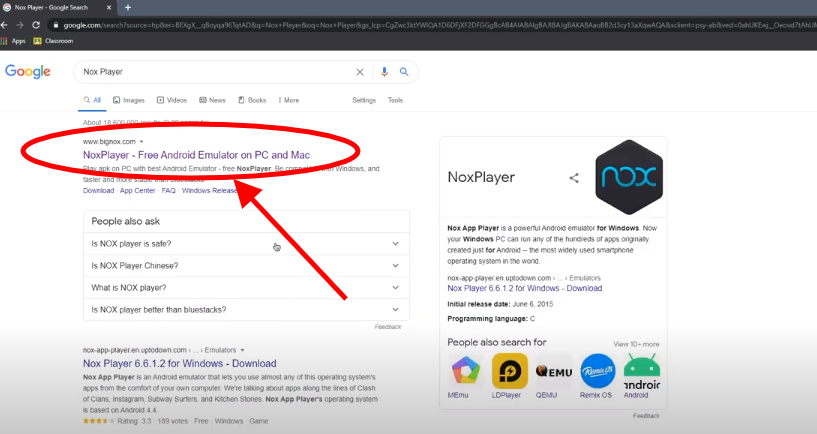Viewport: 817px width, 434px height.
Task: Close the Nox Player search tab
Action: 109,8
